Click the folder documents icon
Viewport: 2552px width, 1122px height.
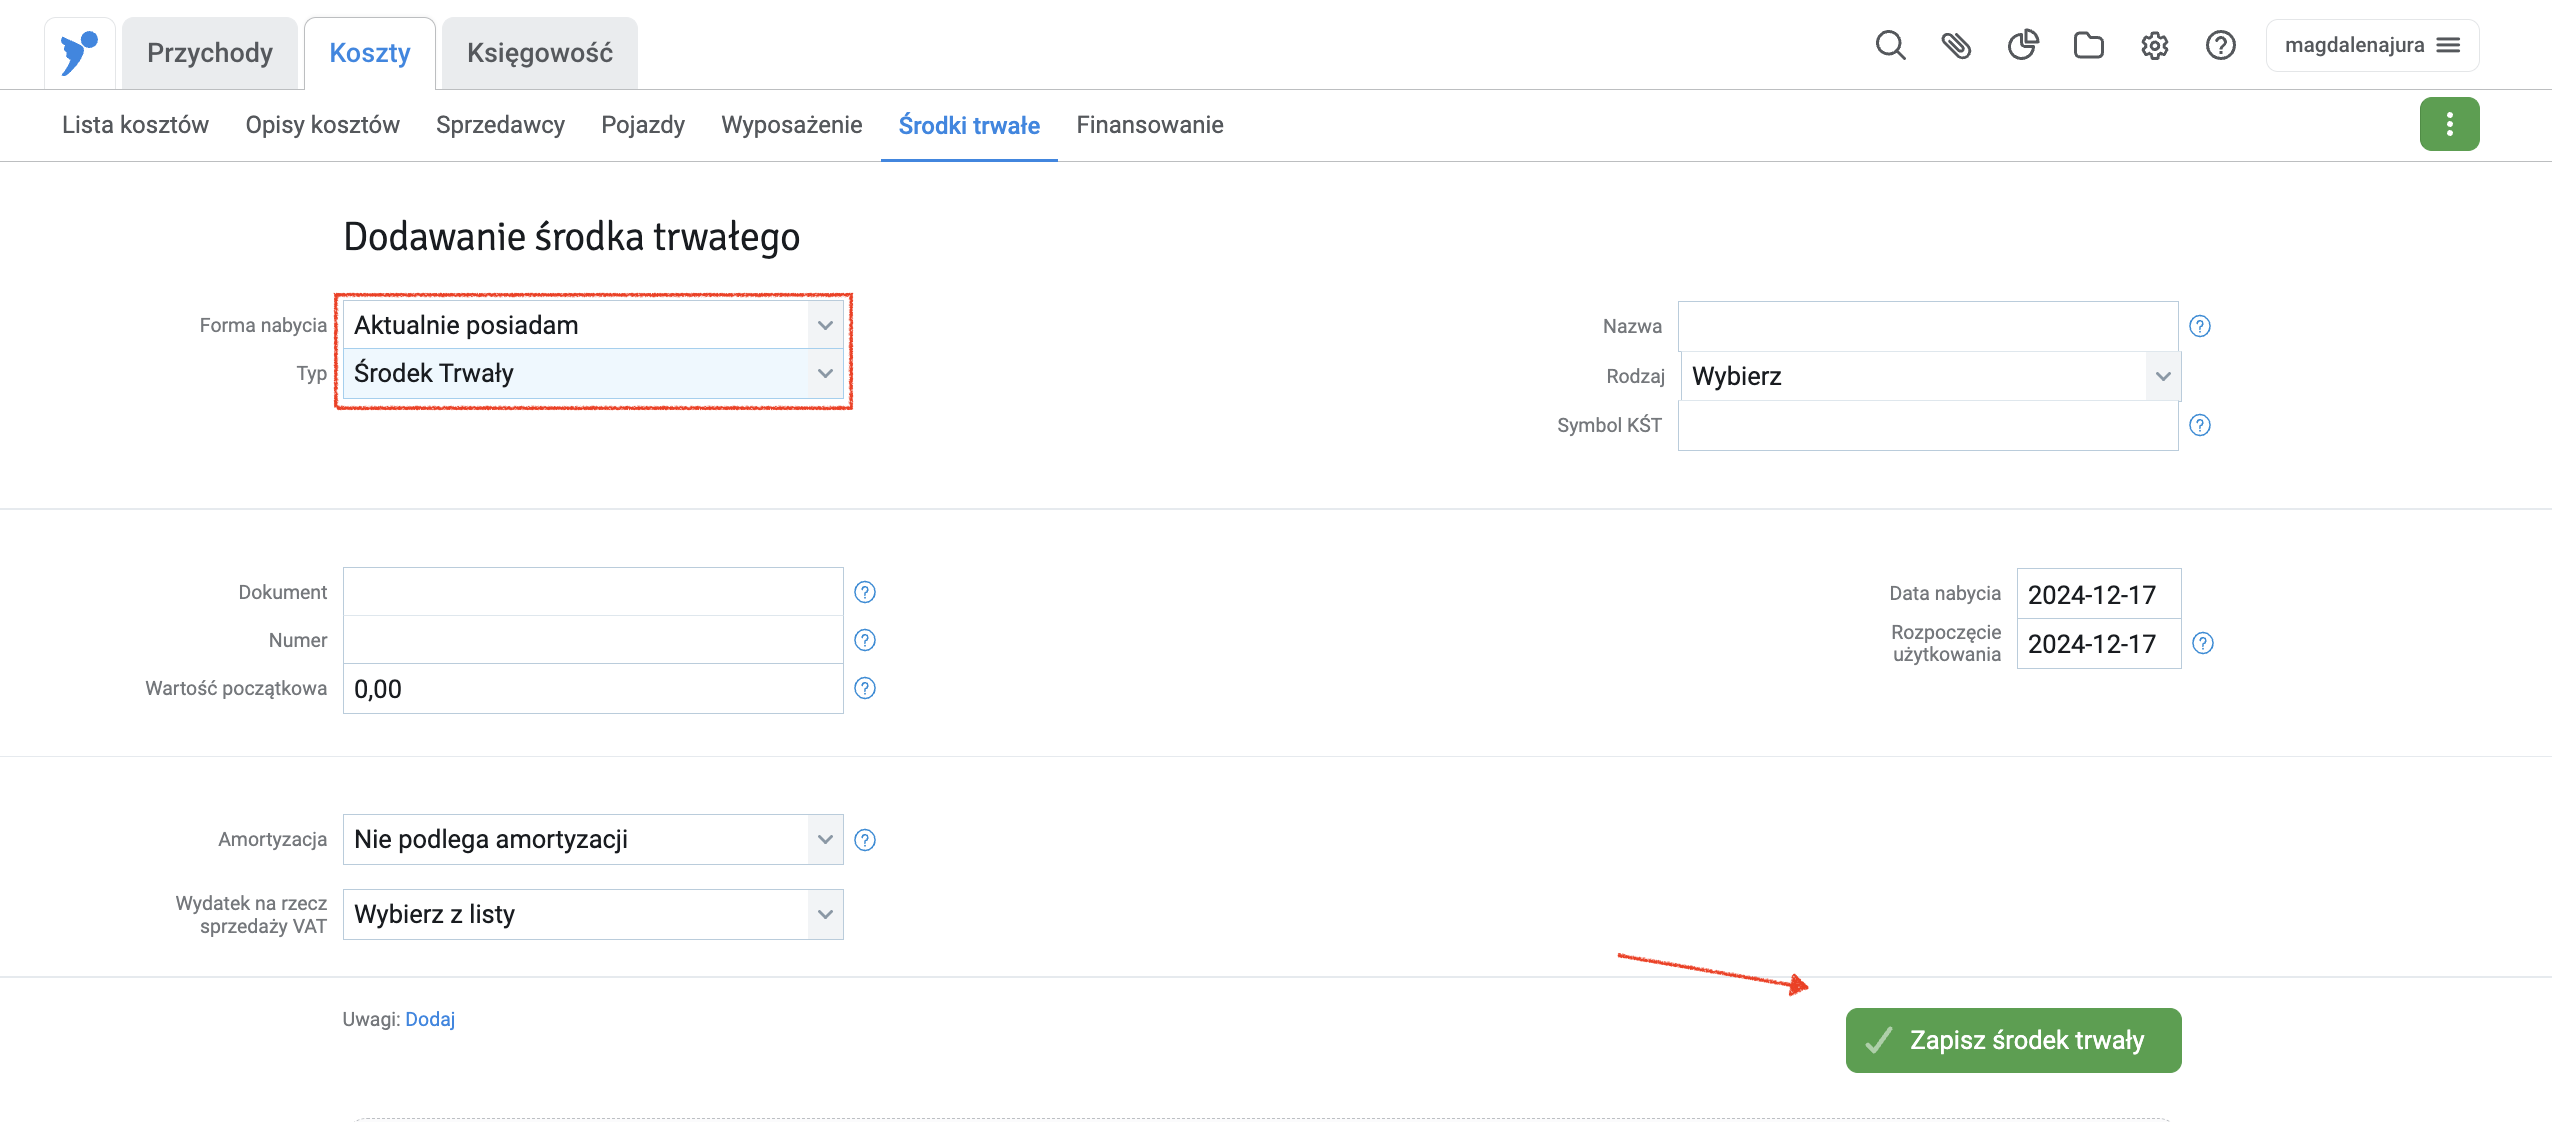(x=2088, y=46)
